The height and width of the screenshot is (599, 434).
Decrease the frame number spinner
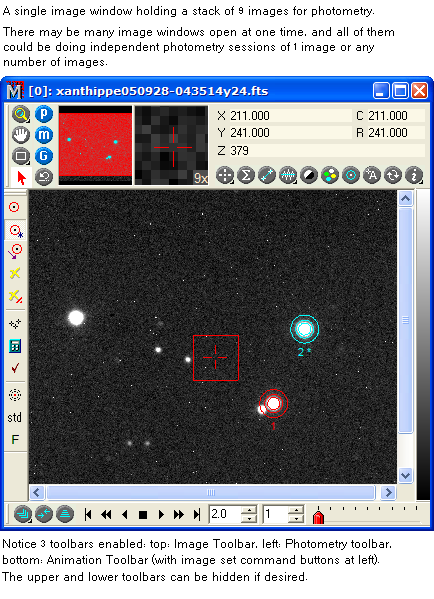[296, 518]
